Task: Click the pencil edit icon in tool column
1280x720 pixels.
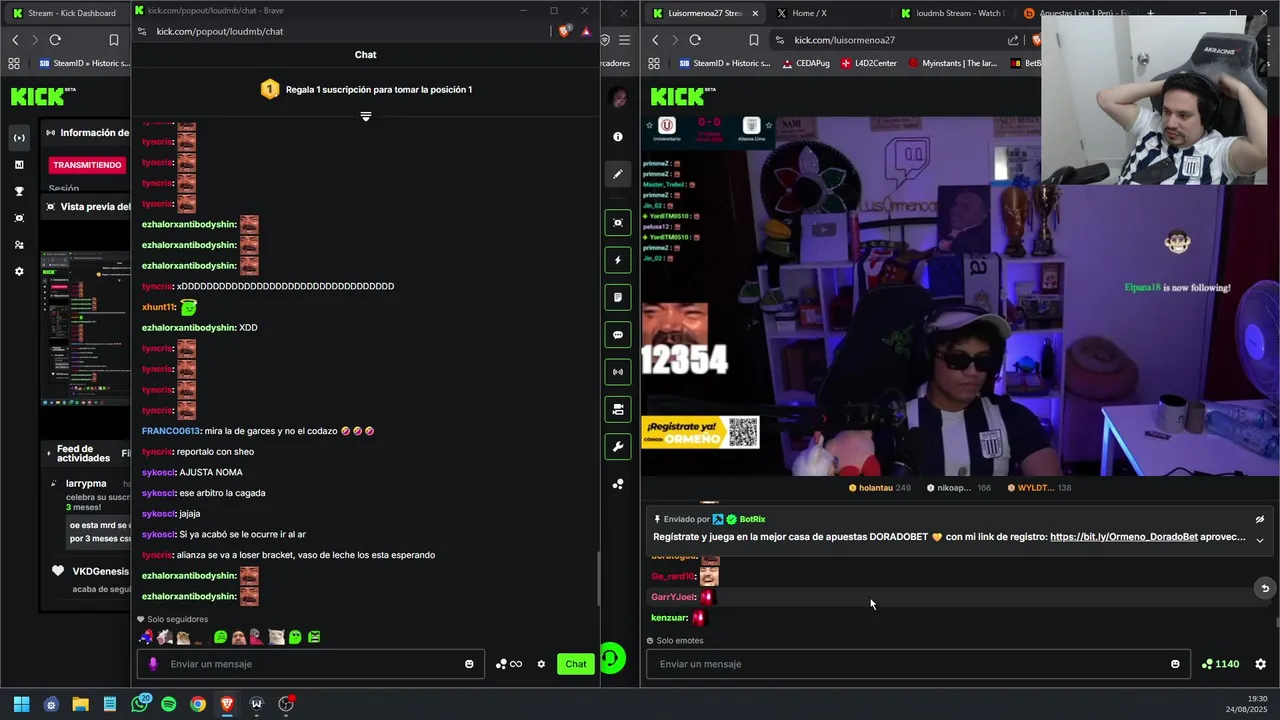Action: tap(618, 174)
